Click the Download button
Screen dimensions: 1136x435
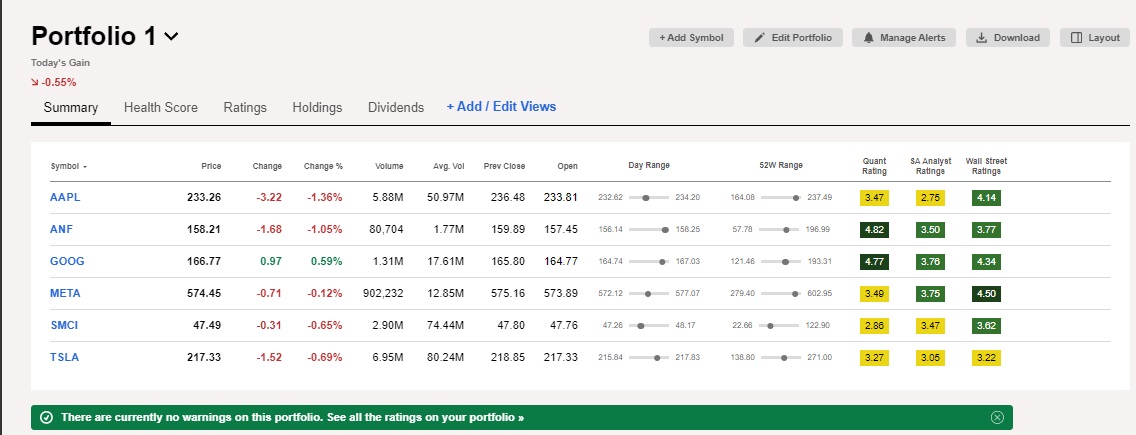pos(1007,38)
